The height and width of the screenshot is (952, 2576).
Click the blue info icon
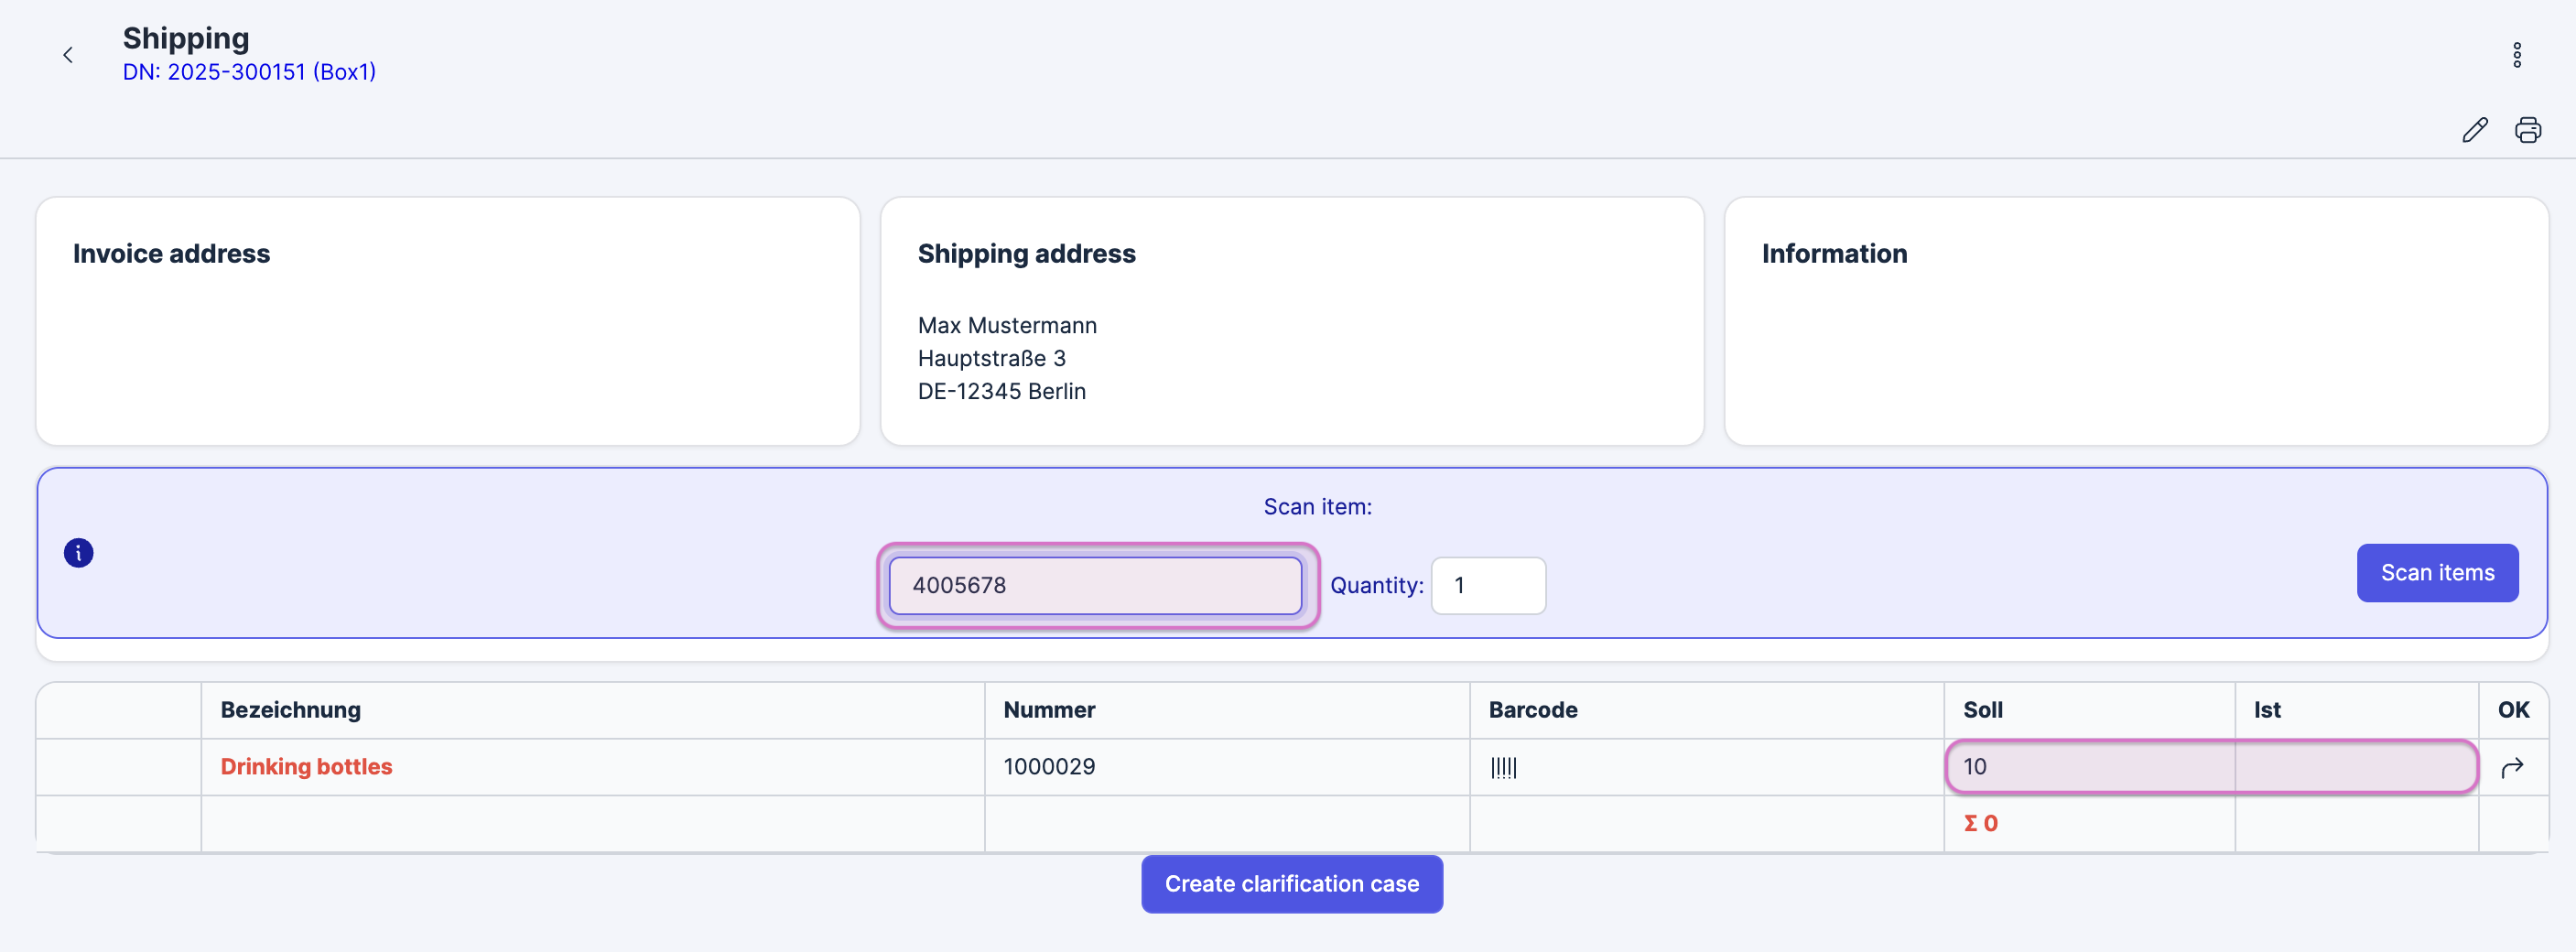click(79, 553)
